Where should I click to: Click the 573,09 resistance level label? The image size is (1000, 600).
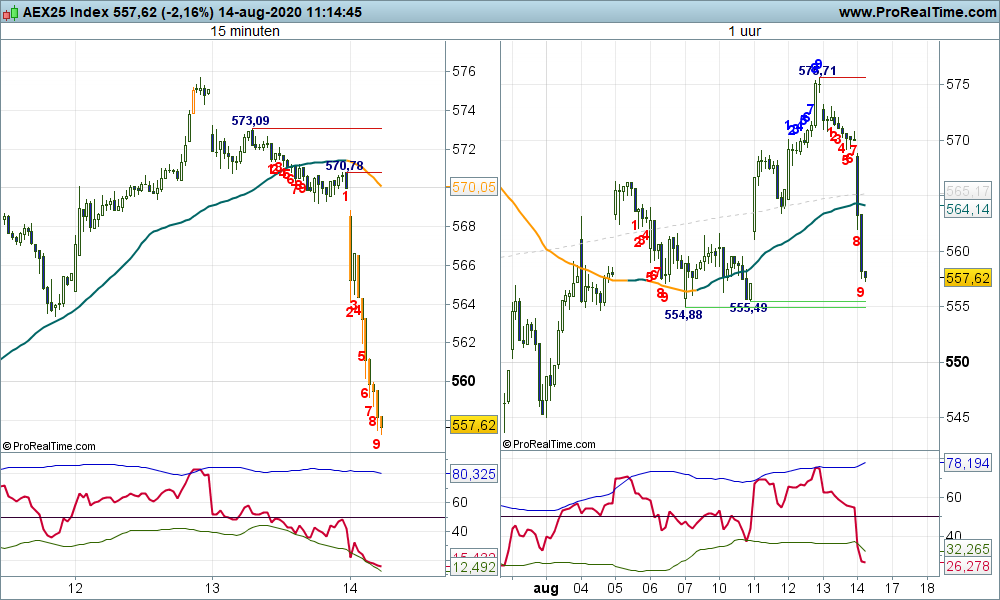coord(250,121)
